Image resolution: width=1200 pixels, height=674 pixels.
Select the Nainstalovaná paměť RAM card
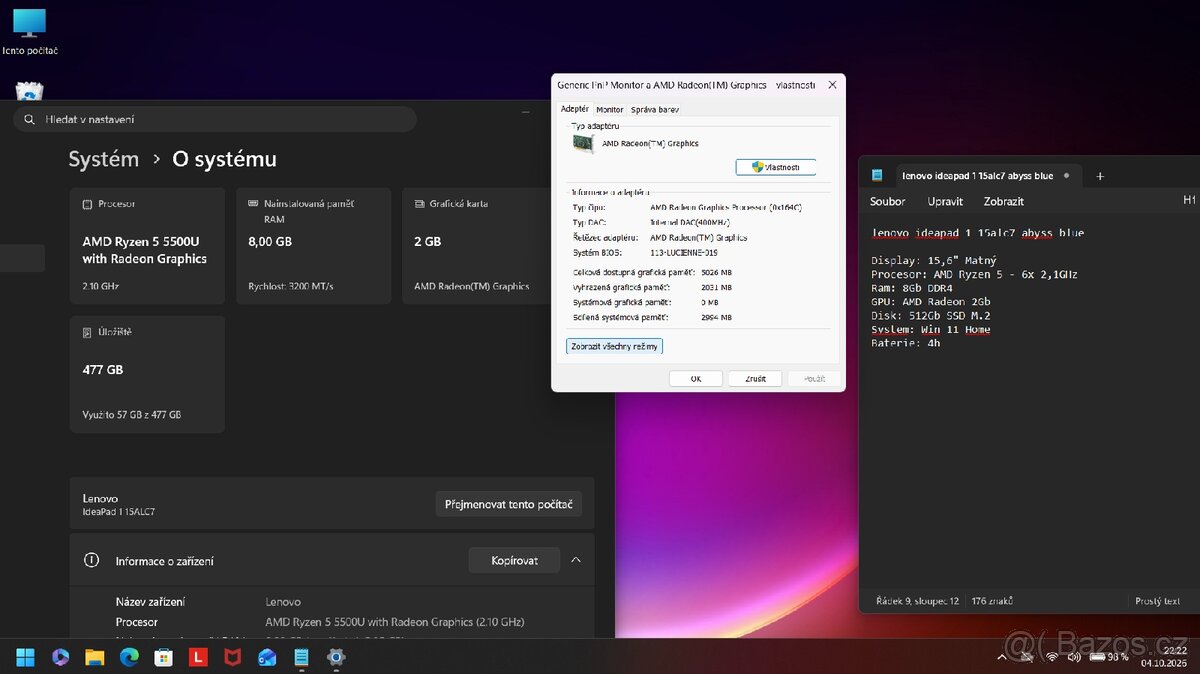[313, 245]
